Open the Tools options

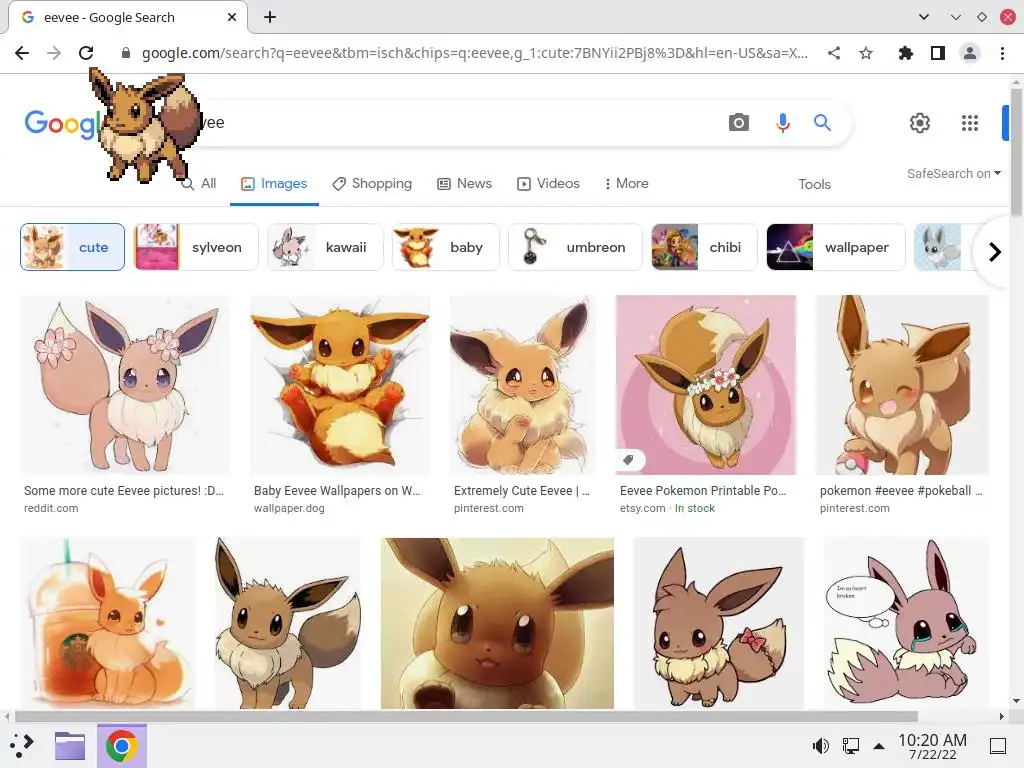coord(814,184)
